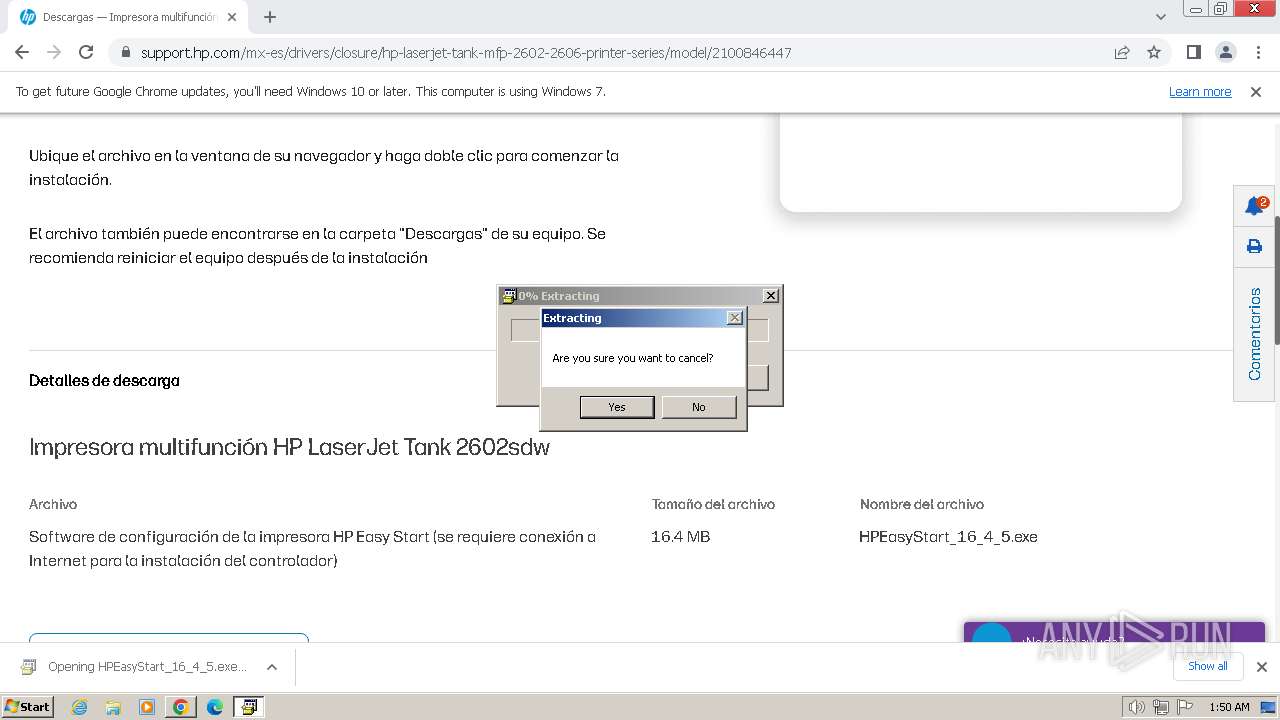Click the 1:50 AM system clock
The width and height of the screenshot is (1280, 720).
click(x=1229, y=707)
